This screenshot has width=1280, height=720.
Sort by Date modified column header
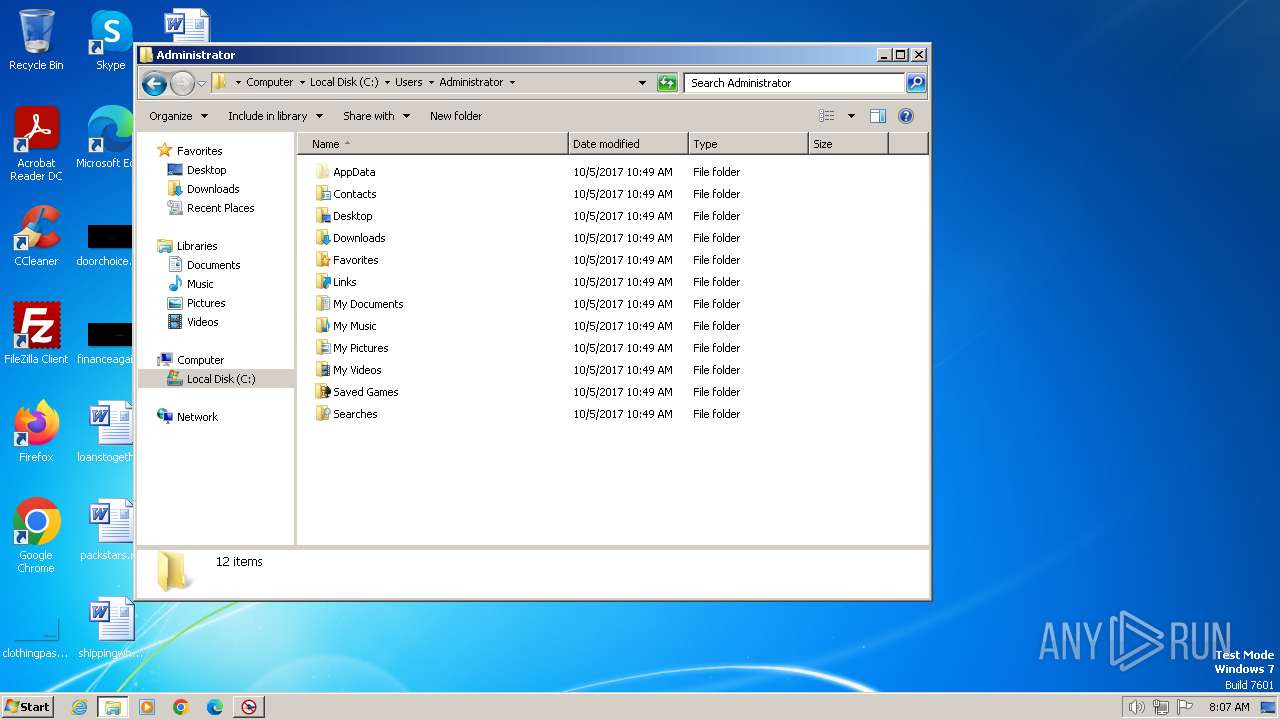[628, 144]
